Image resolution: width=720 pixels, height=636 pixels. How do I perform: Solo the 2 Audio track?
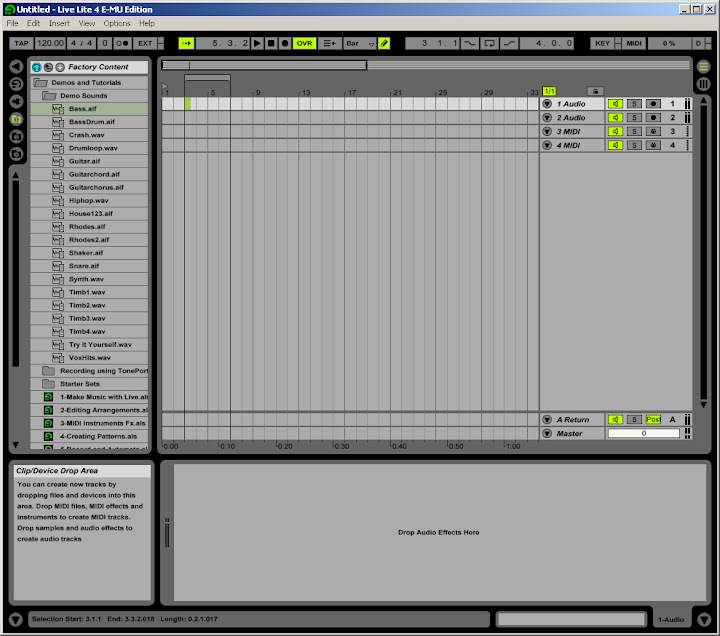coord(634,118)
